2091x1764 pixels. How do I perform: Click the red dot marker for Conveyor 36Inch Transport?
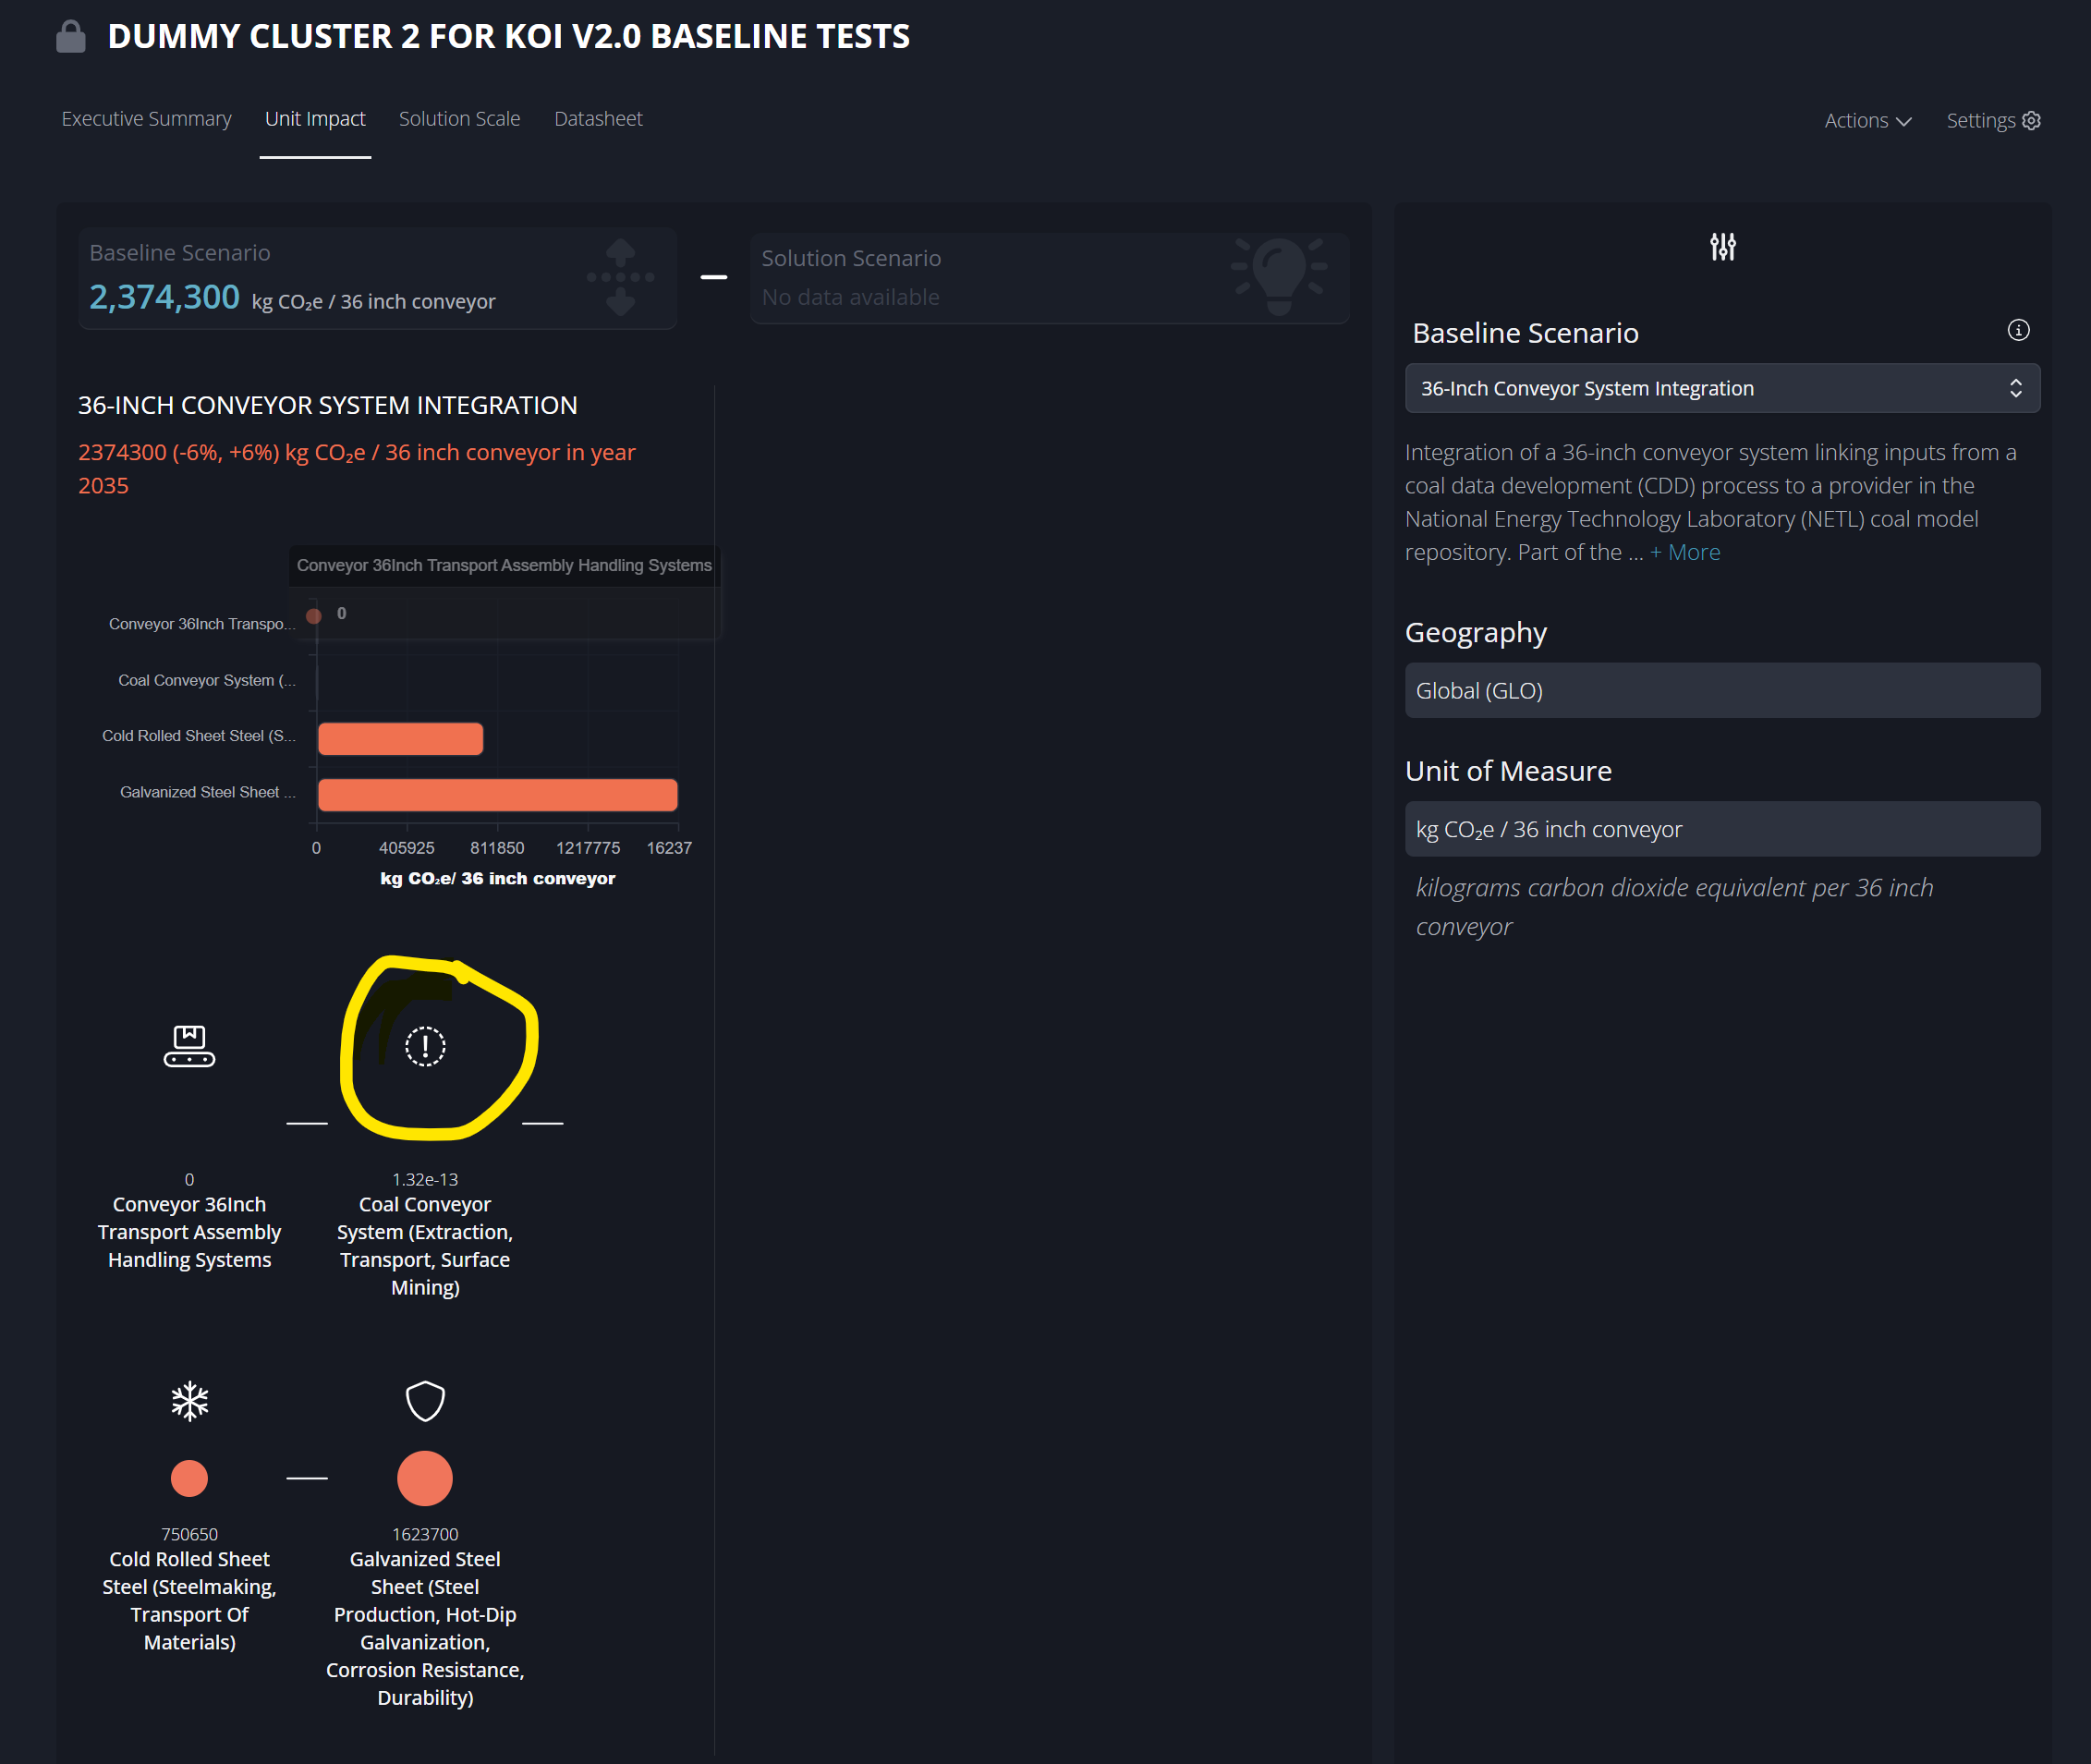point(314,616)
